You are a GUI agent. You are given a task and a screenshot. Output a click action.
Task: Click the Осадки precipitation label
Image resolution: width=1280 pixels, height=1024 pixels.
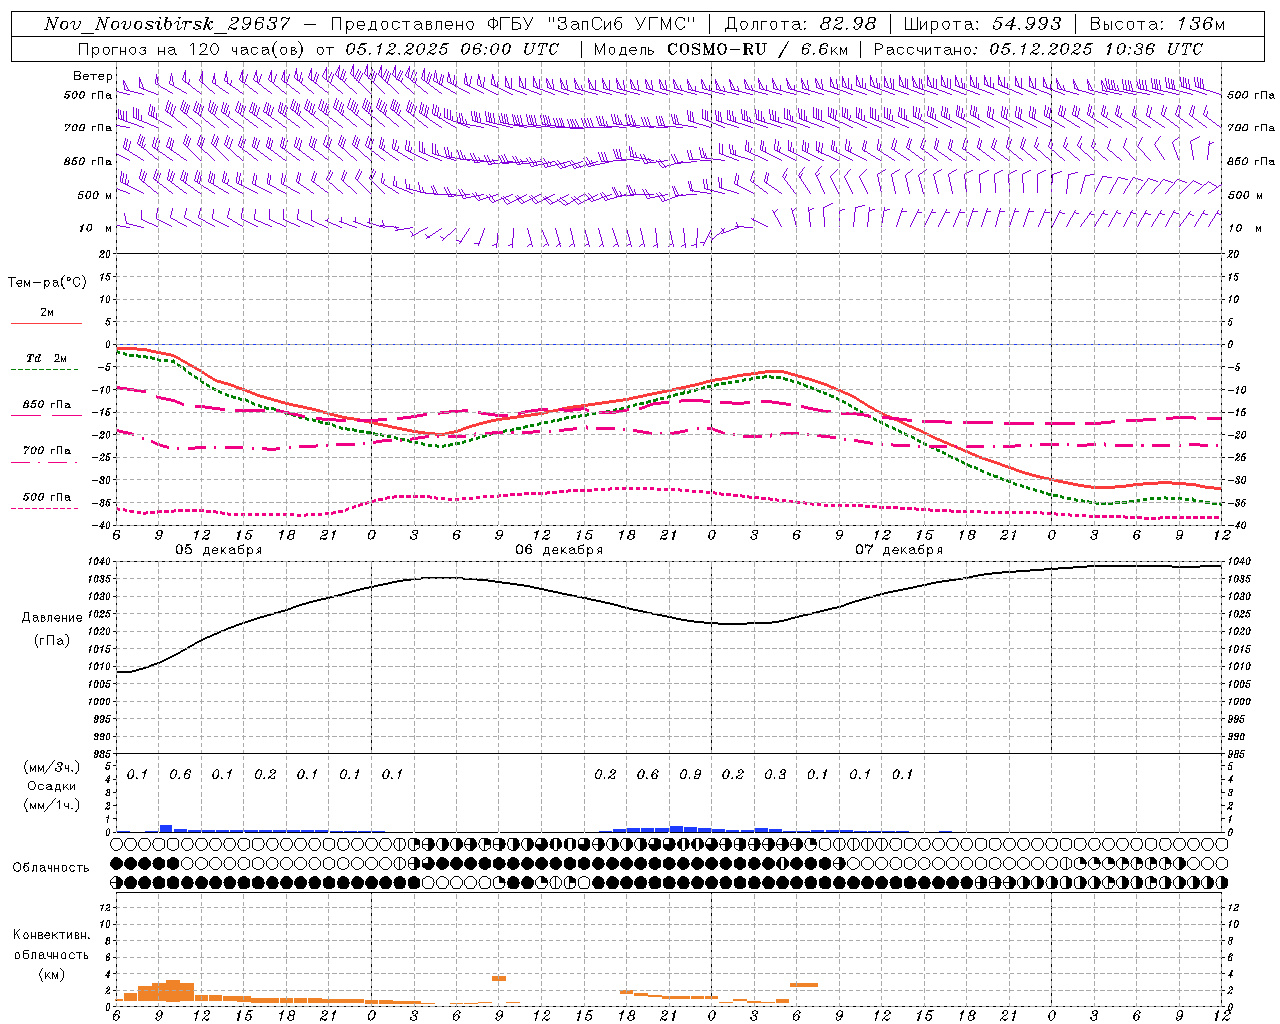tap(52, 786)
